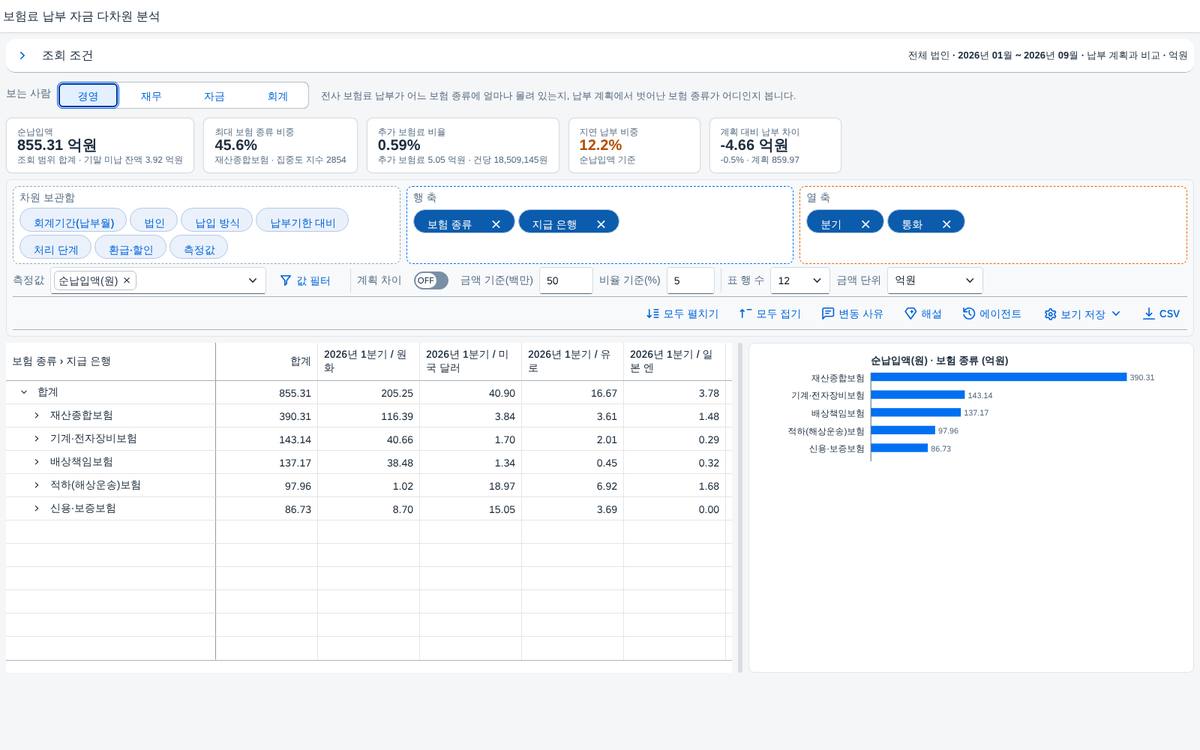Open the 값 필터 funnel icon

pos(285,281)
